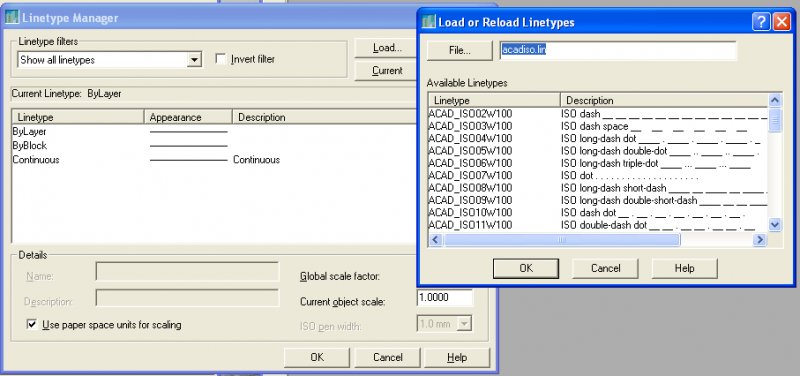Uncheck Use paper space units for scaling
Image resolution: width=800 pixels, height=376 pixels.
32,324
